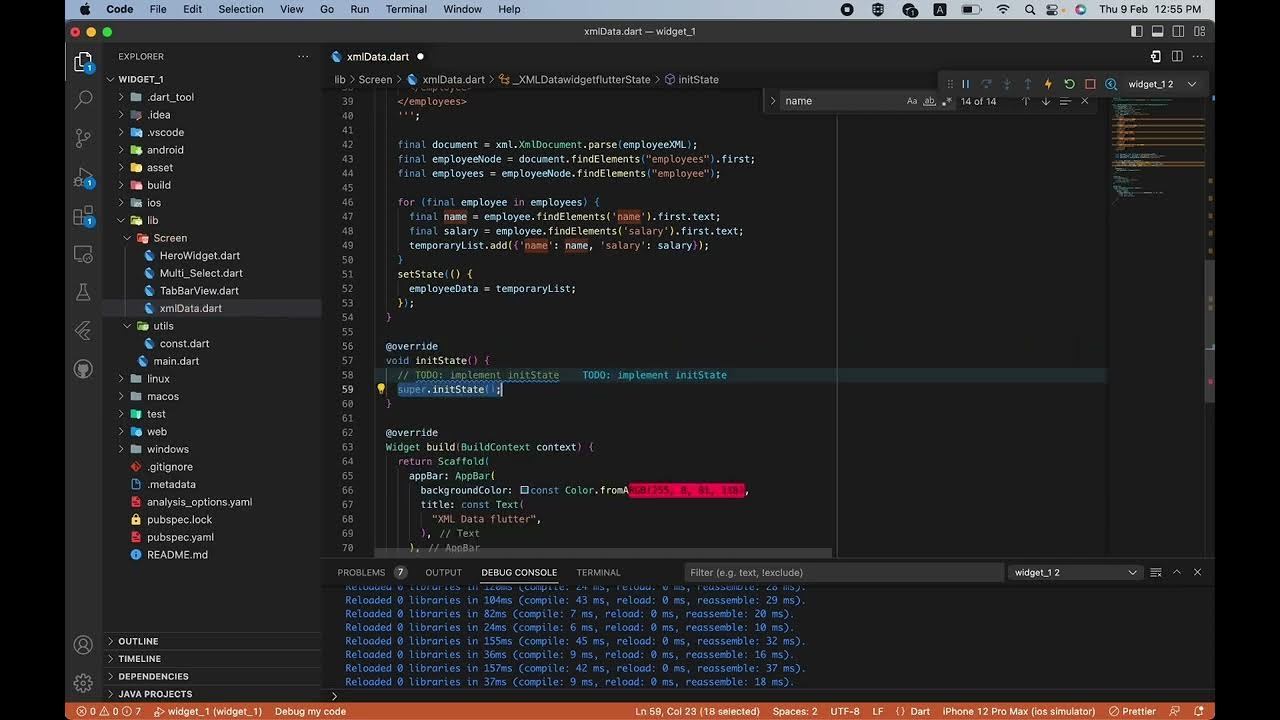
Task: Click the find input containing name
Action: pos(843,101)
